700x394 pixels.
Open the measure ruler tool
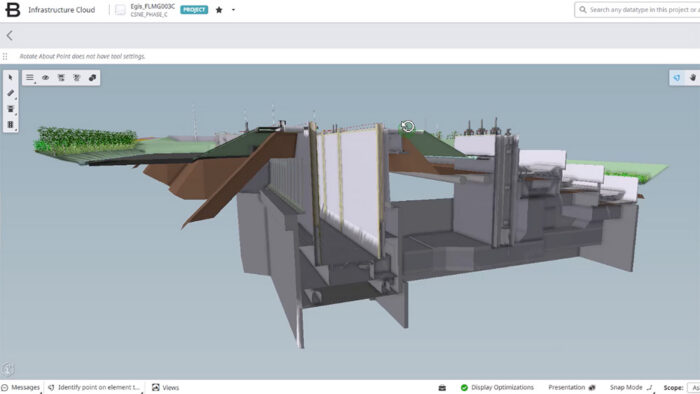[11, 93]
